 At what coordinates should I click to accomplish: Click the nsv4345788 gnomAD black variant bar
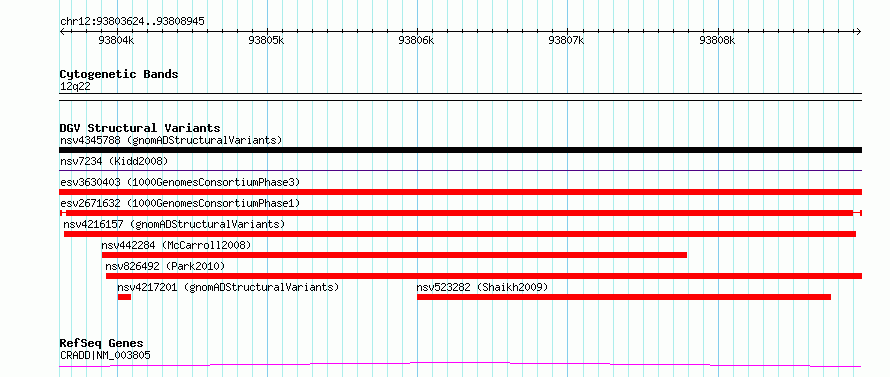point(460,150)
